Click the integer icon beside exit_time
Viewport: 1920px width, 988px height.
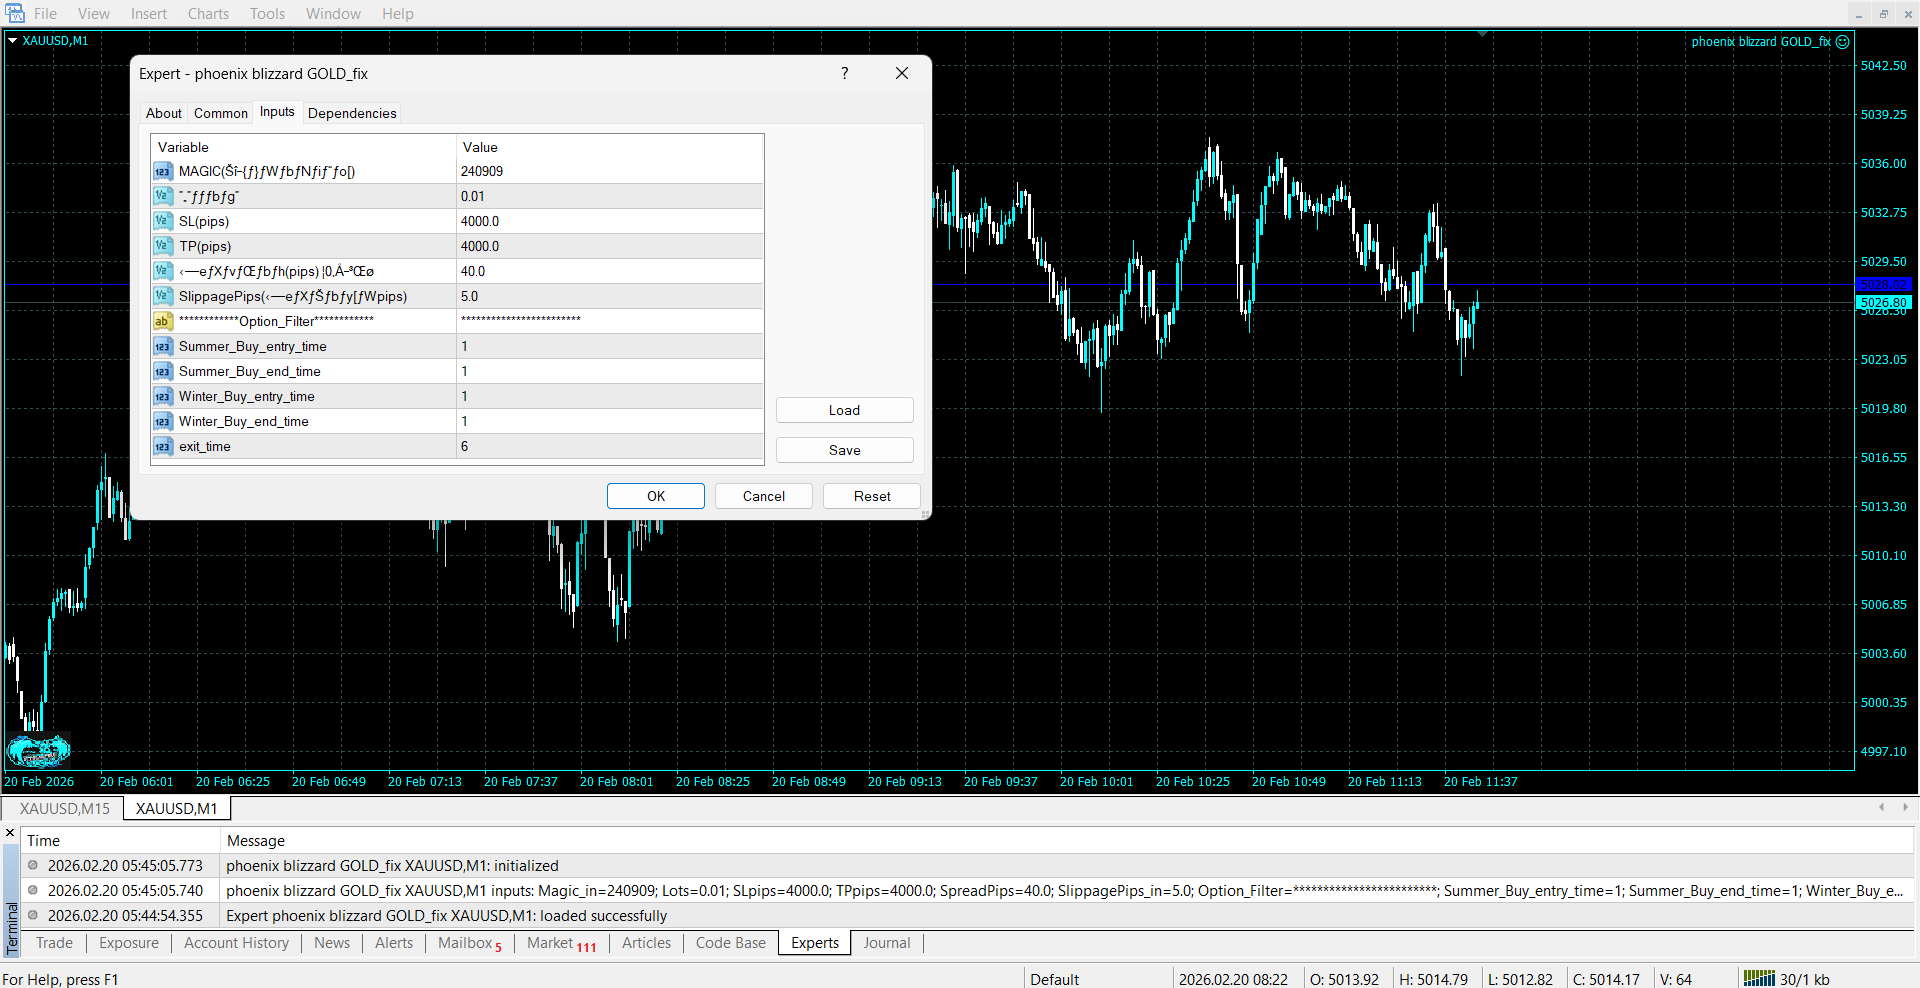pos(162,447)
